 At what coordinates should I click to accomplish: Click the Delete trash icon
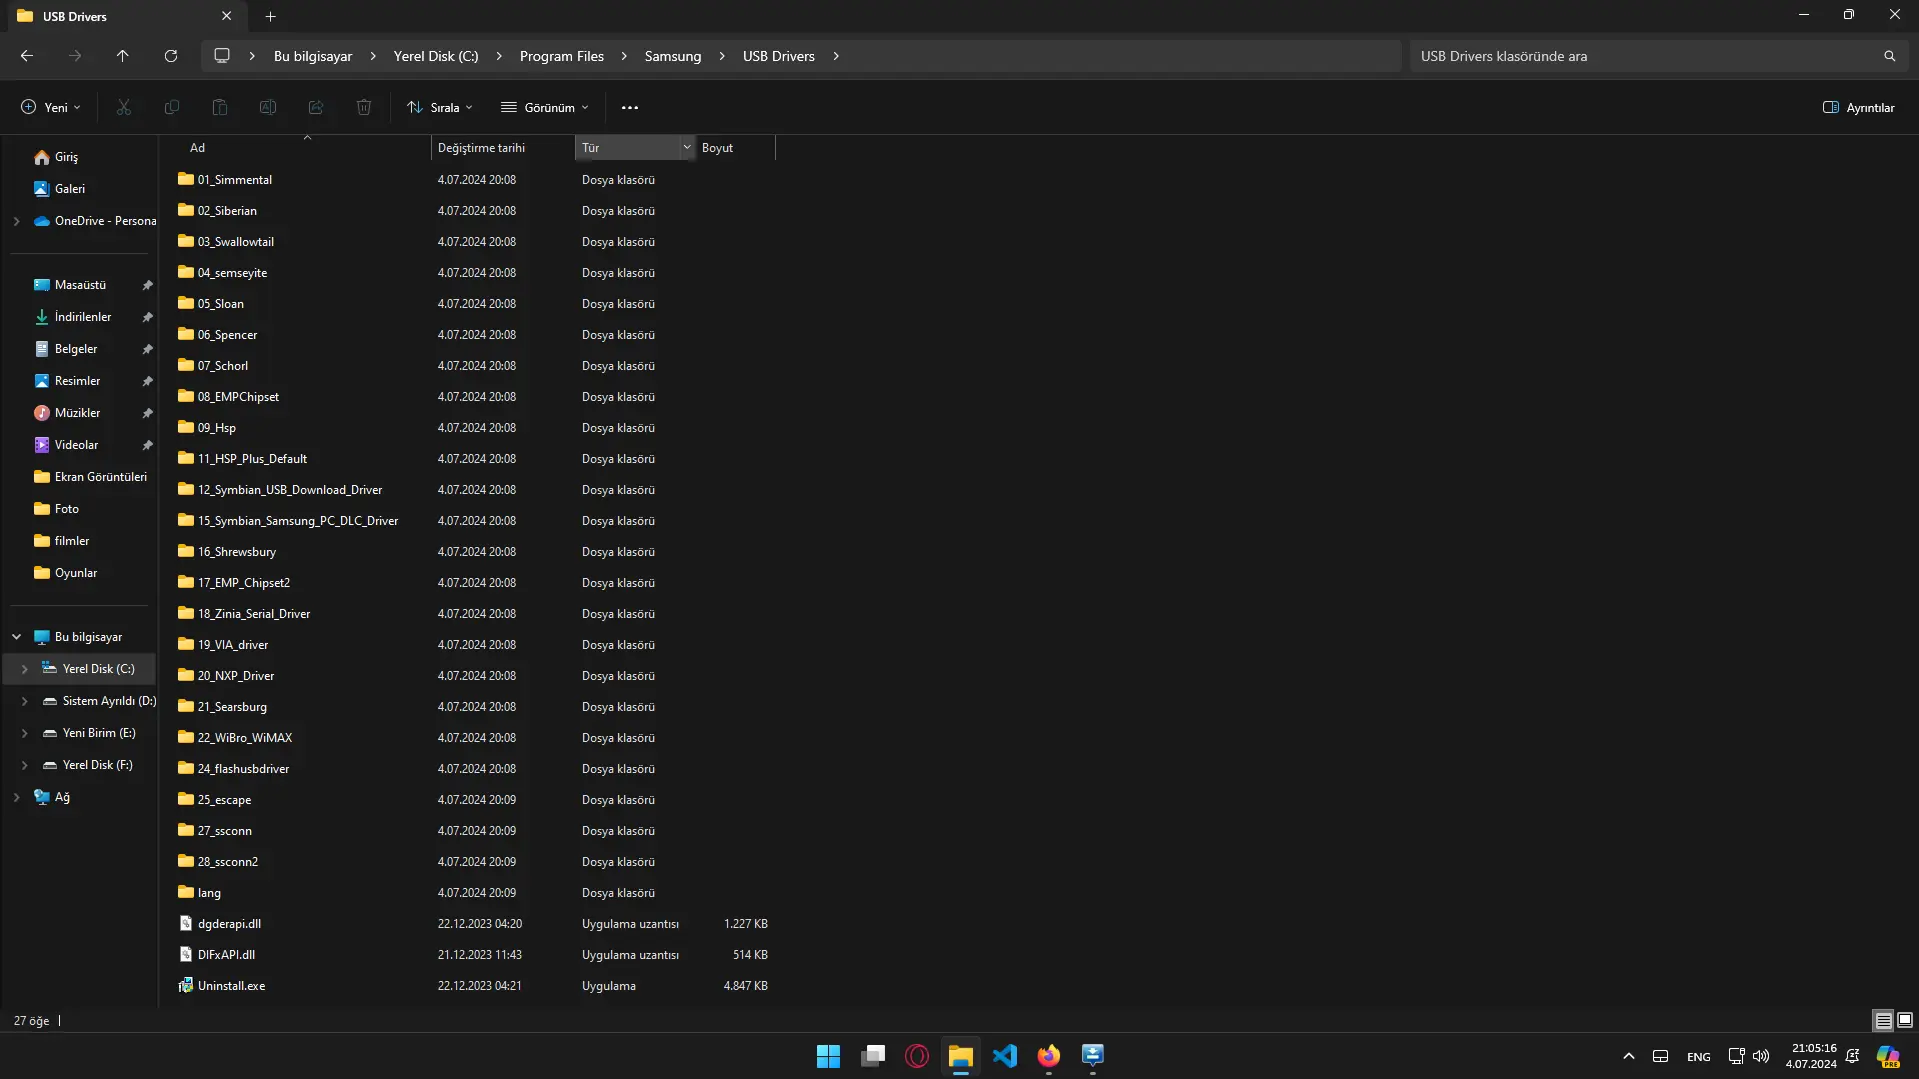364,107
